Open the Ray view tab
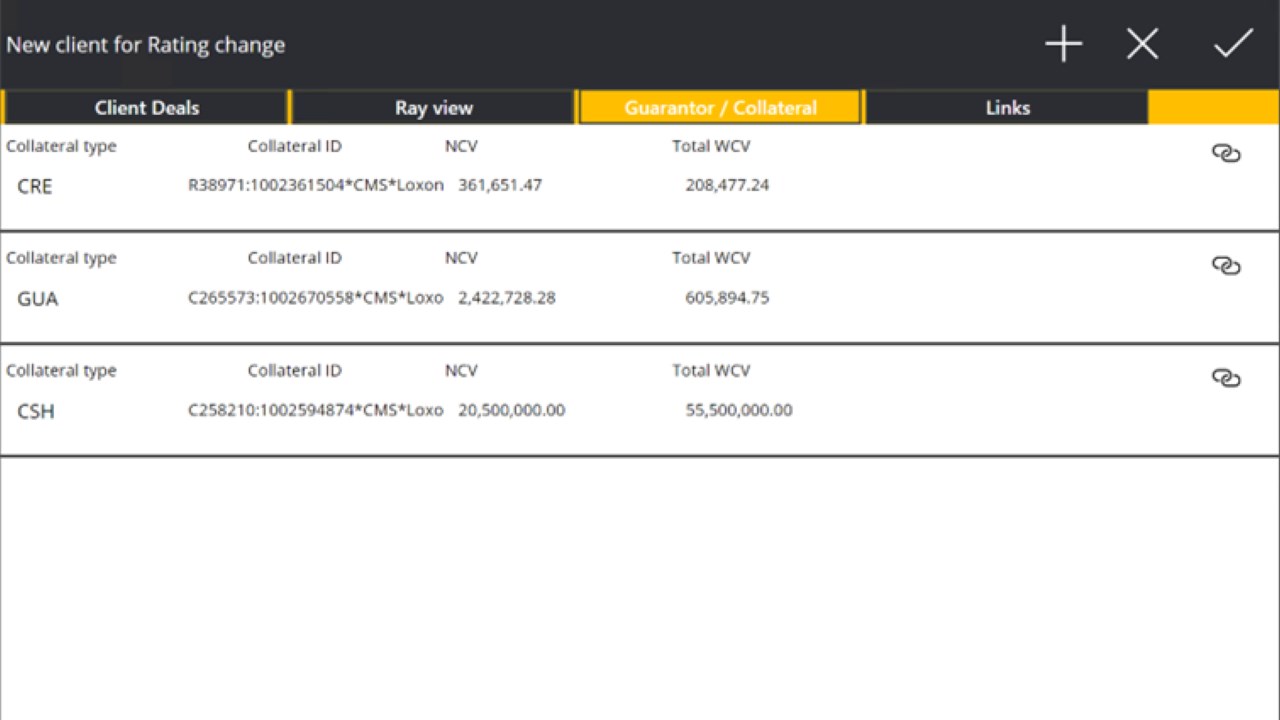 coord(433,108)
